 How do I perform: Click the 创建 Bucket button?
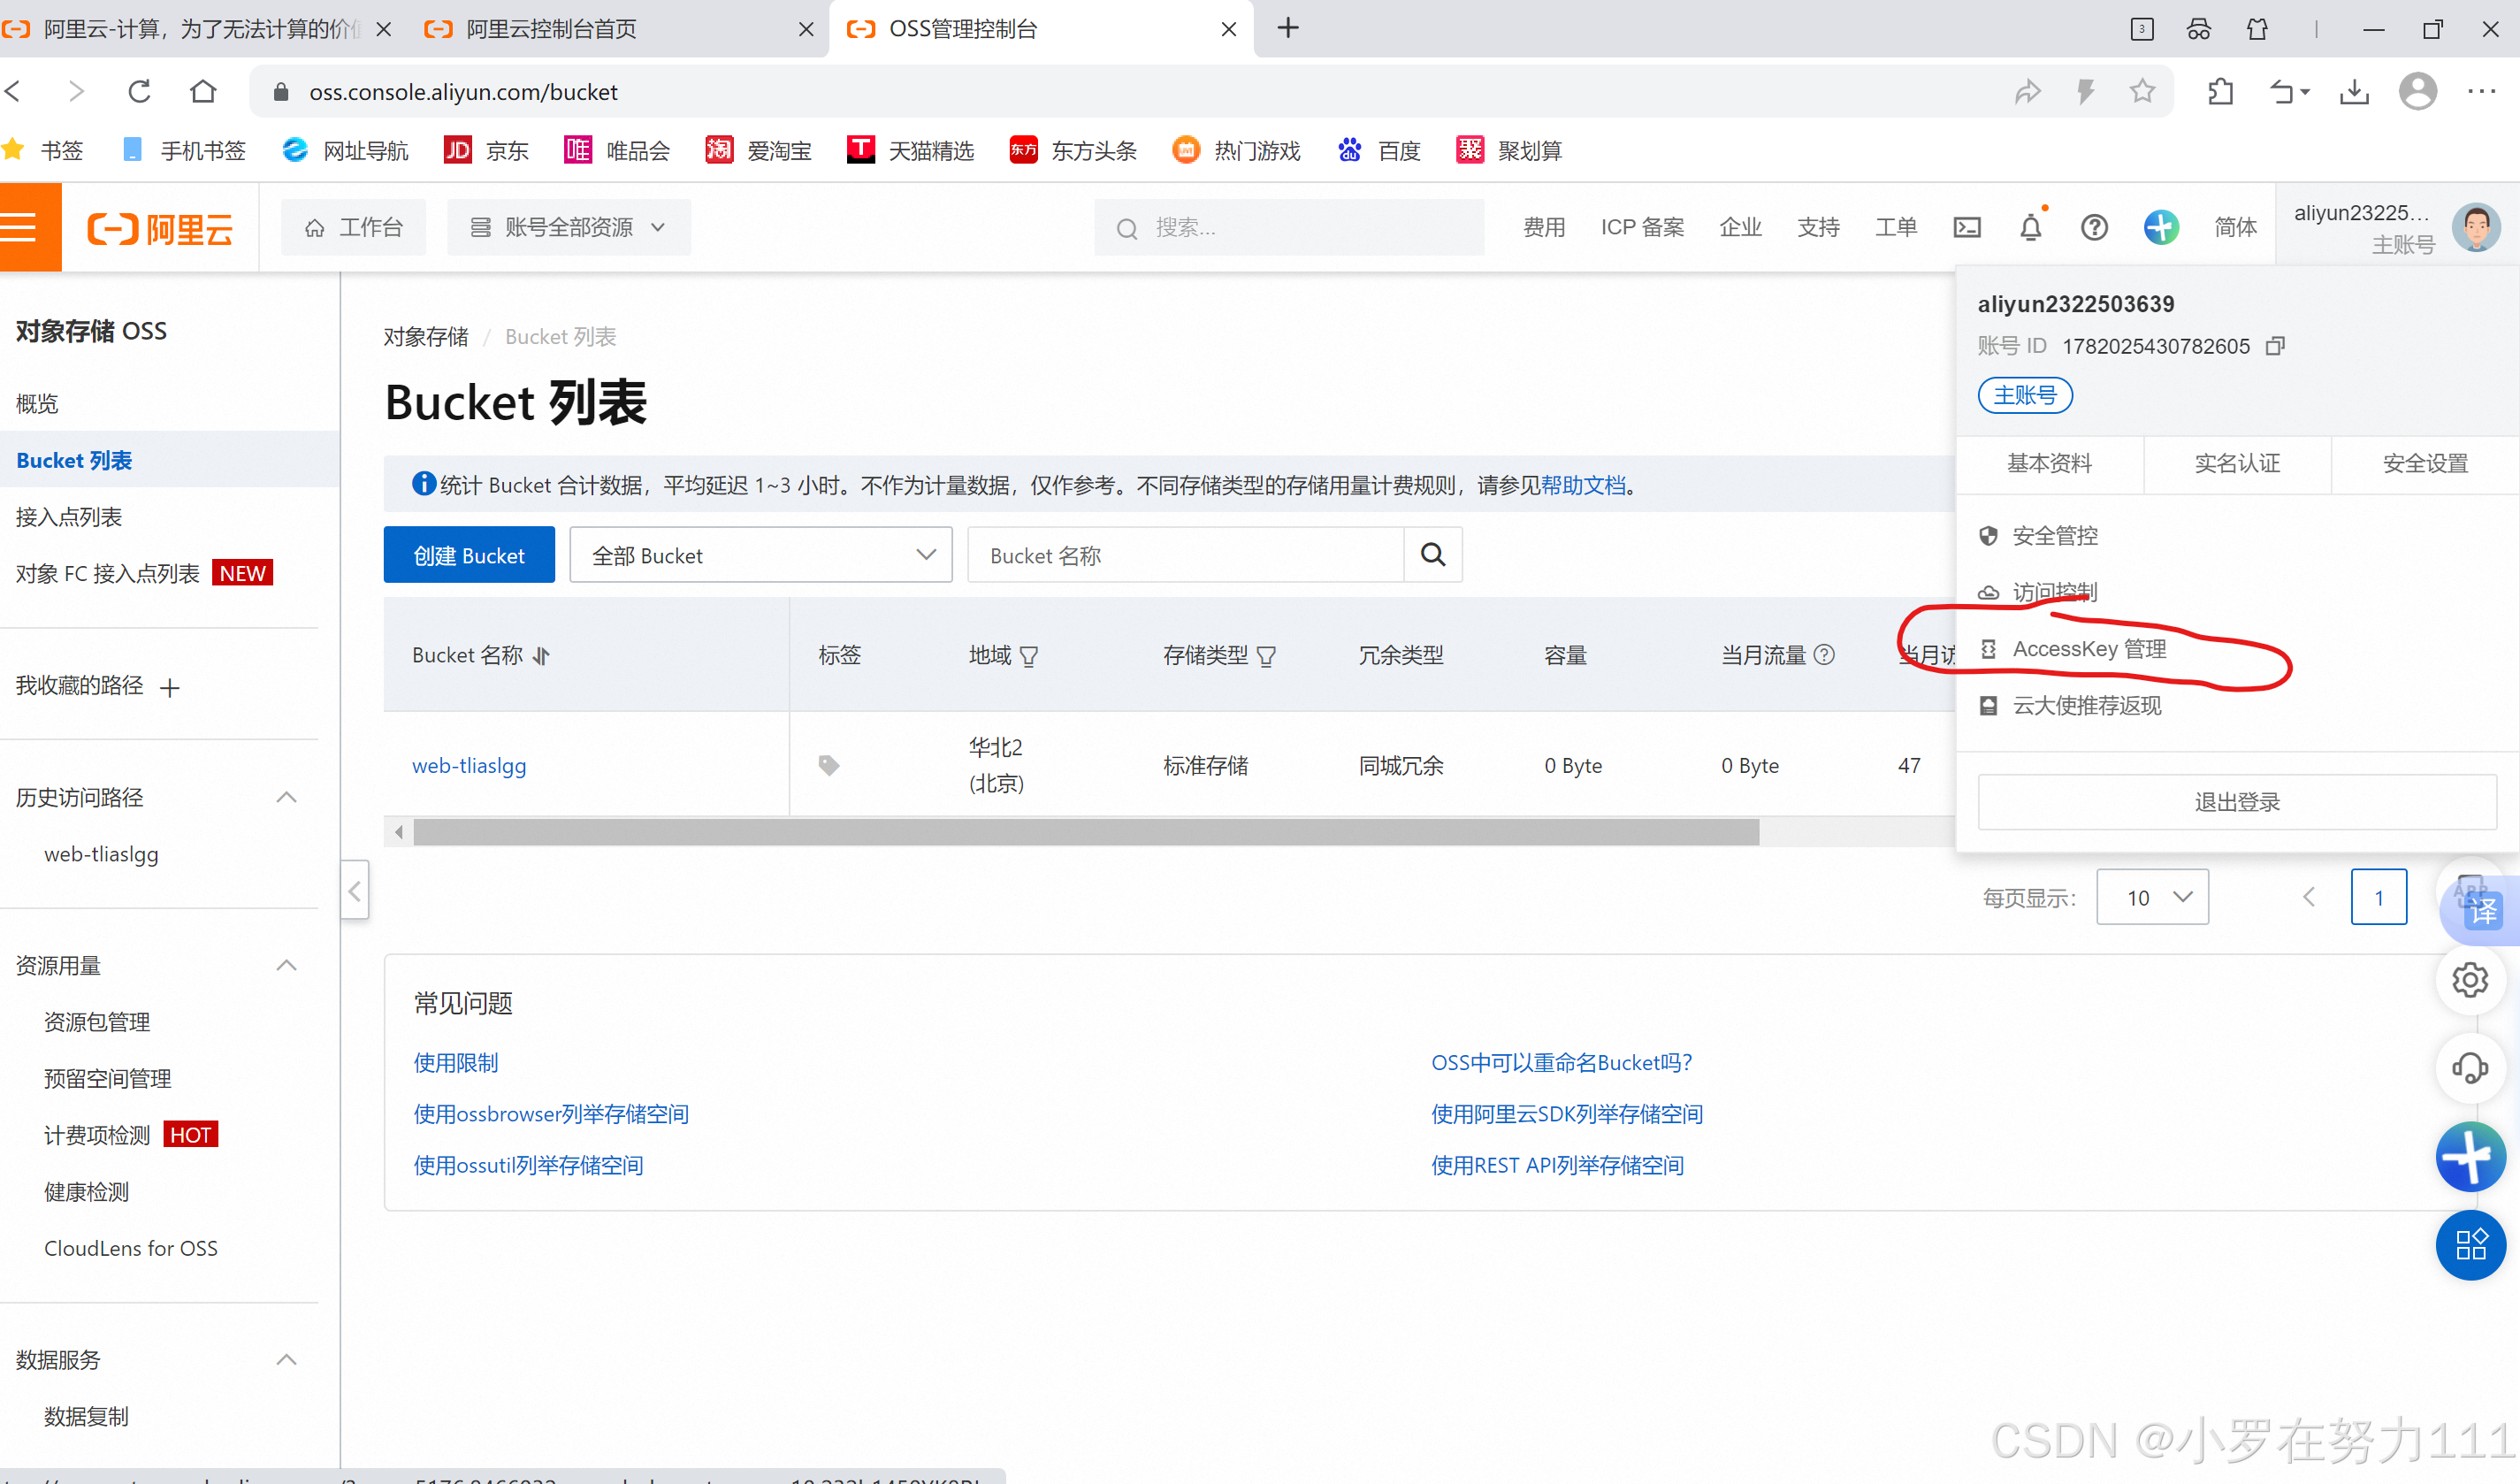point(469,555)
